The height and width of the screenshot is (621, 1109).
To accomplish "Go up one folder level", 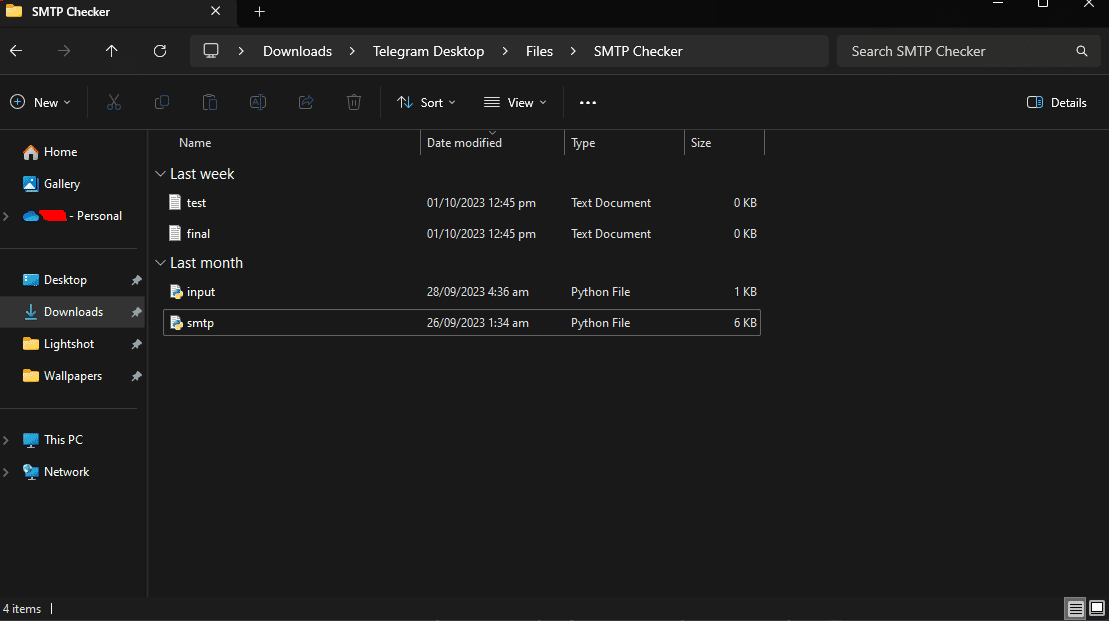I will [x=111, y=51].
